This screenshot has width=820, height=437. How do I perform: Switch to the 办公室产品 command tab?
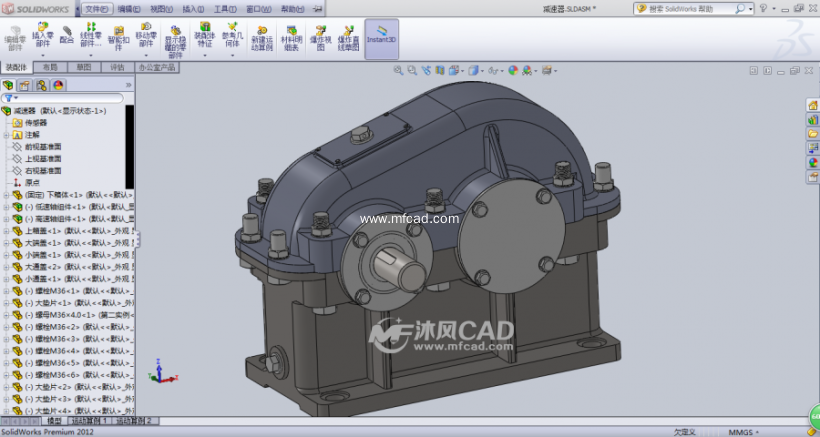tap(157, 67)
